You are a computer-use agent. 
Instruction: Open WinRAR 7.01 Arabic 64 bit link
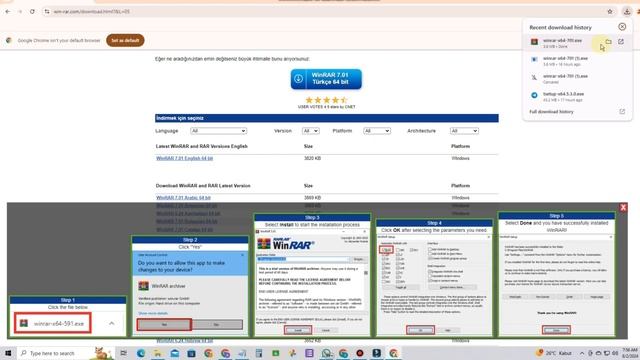(x=183, y=198)
